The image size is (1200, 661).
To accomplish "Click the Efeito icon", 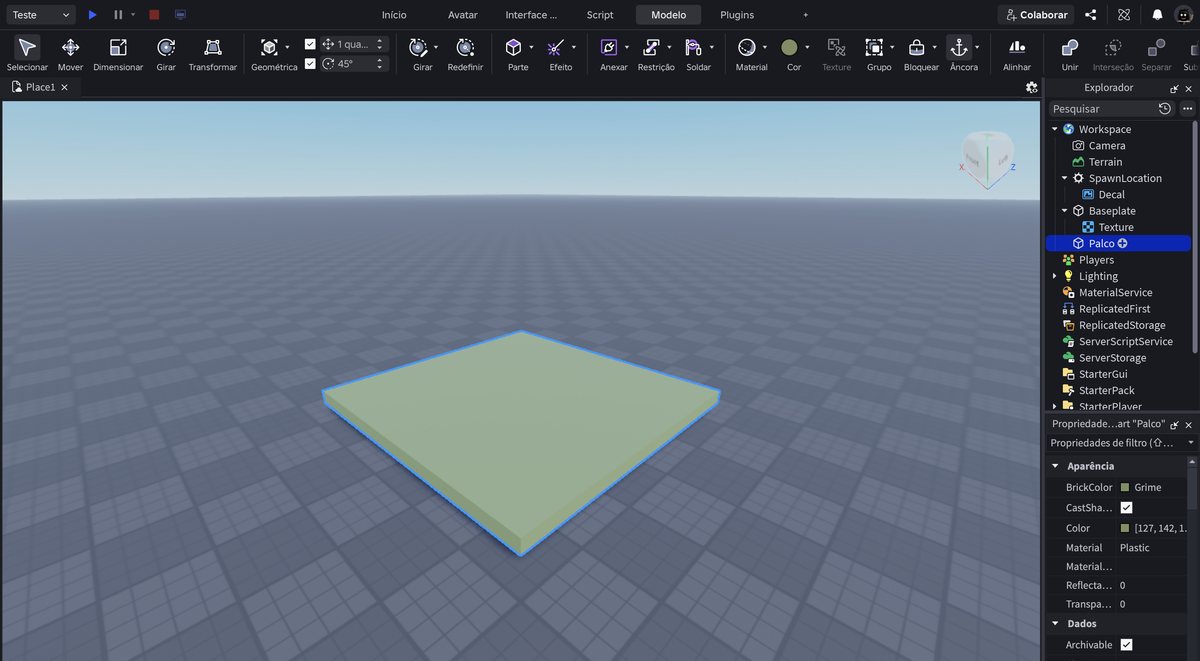I will (556, 47).
